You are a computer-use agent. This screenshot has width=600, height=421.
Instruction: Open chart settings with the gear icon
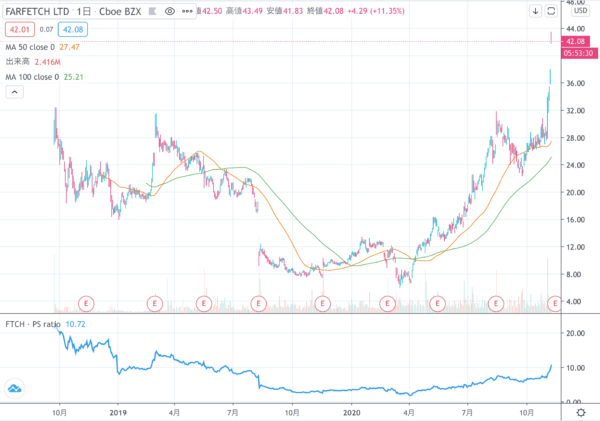[x=581, y=413]
